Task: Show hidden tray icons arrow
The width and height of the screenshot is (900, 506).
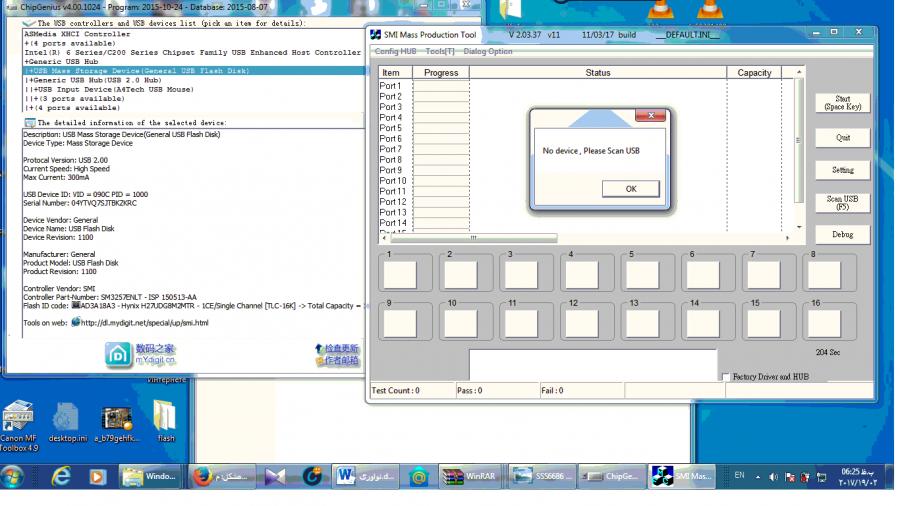Action: (758, 477)
